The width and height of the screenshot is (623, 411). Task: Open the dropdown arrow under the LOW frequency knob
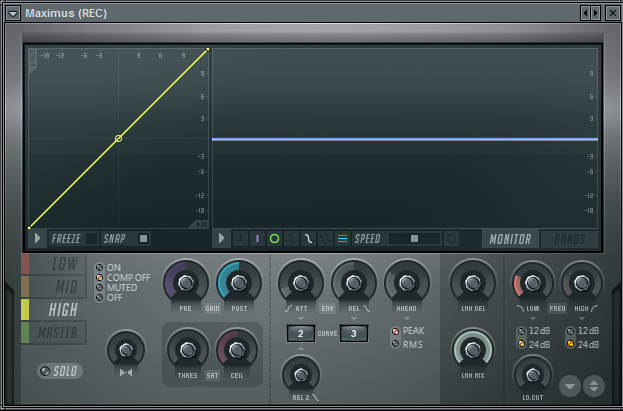(532, 318)
